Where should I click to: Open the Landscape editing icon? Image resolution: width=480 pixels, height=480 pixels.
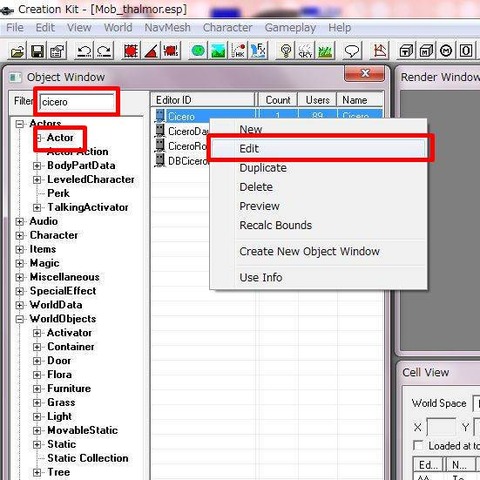click(x=218, y=51)
